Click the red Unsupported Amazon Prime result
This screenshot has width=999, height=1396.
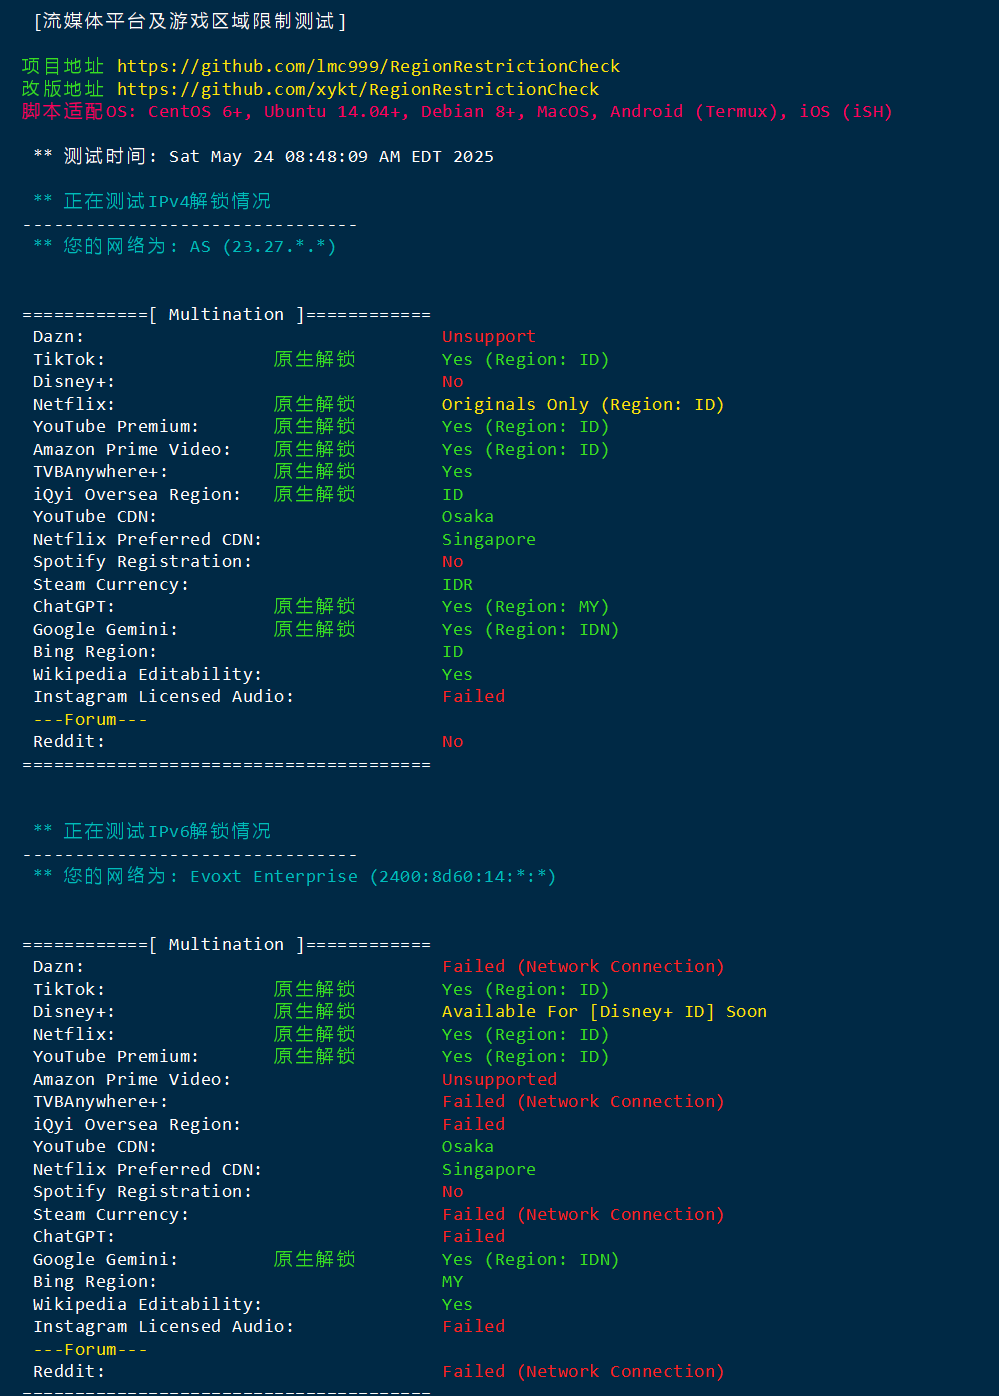499,1080
